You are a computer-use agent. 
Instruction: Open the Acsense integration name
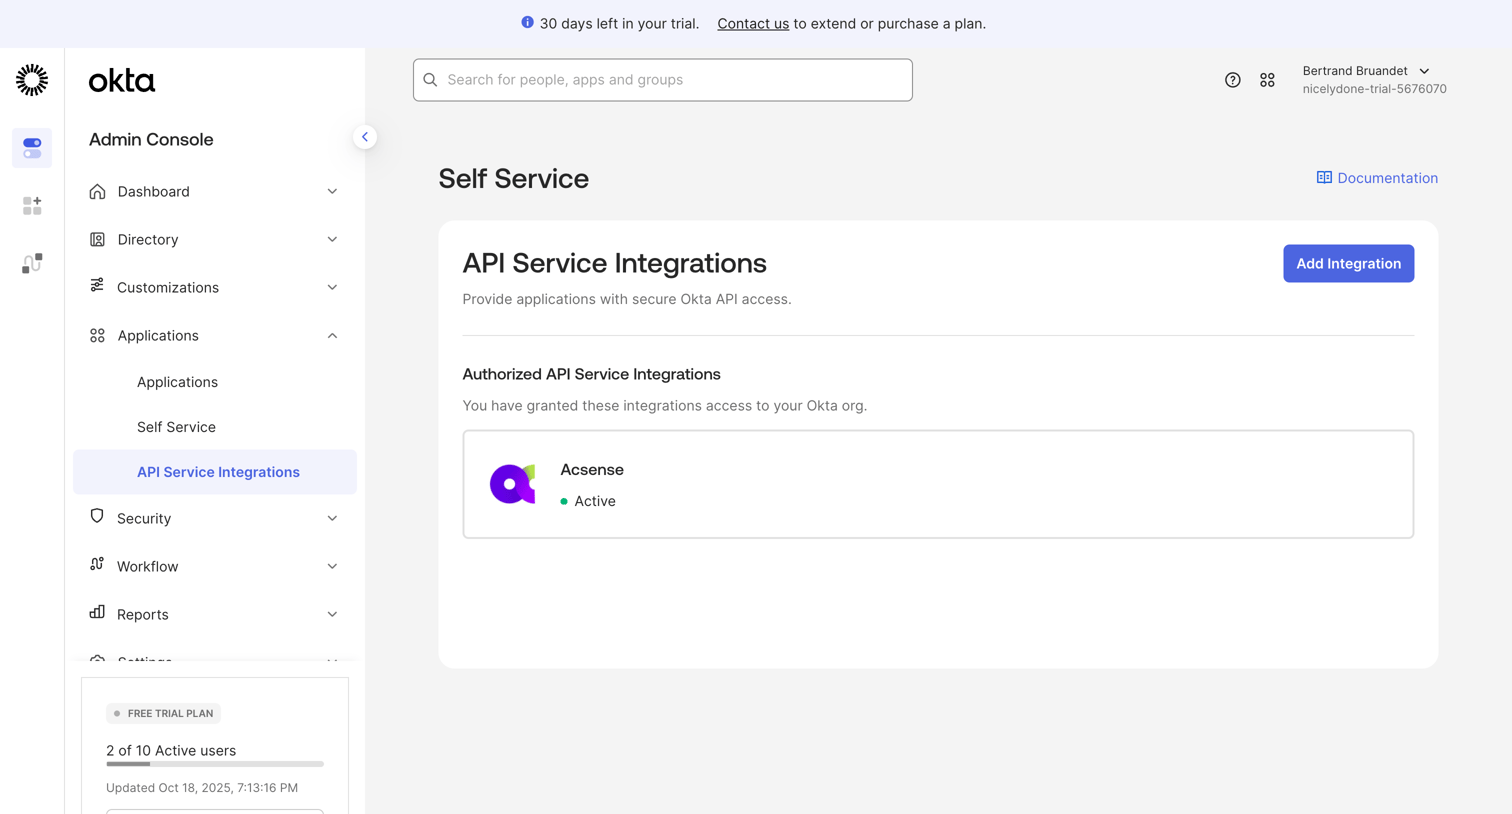point(592,469)
